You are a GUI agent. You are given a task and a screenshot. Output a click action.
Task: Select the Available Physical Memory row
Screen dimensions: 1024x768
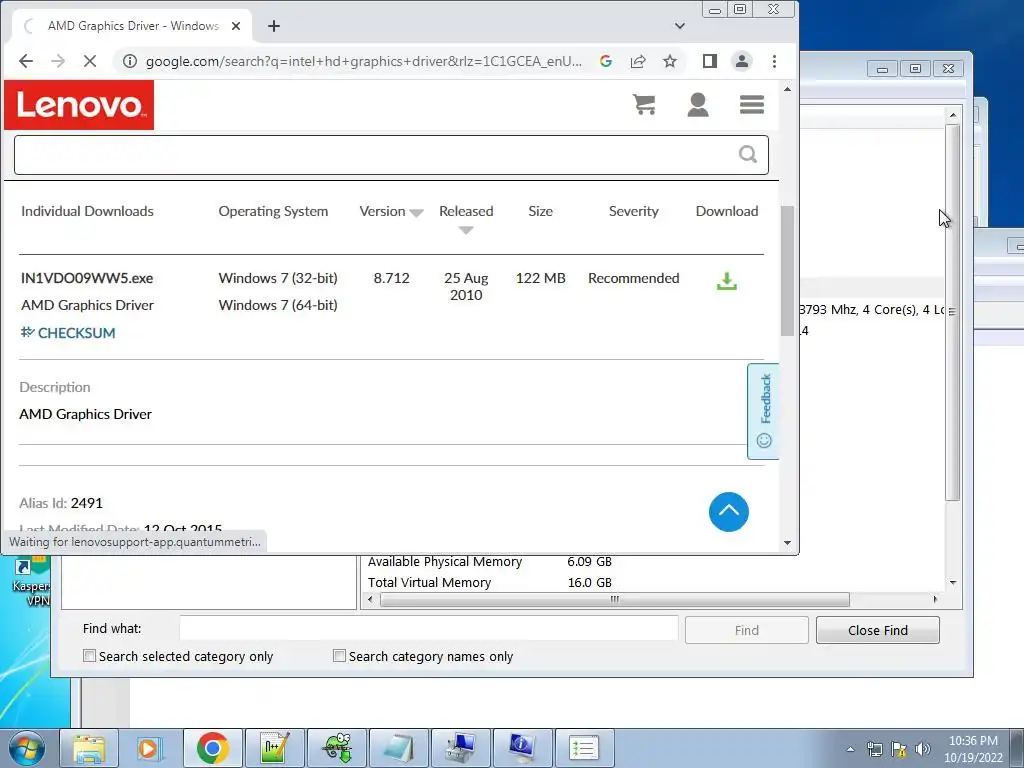(x=490, y=562)
